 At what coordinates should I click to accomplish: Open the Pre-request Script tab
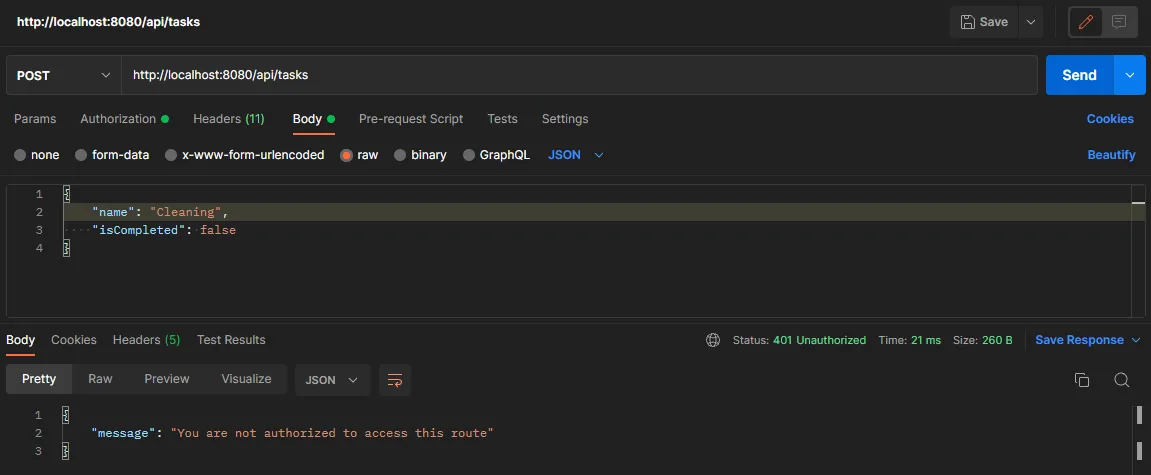[410, 119]
